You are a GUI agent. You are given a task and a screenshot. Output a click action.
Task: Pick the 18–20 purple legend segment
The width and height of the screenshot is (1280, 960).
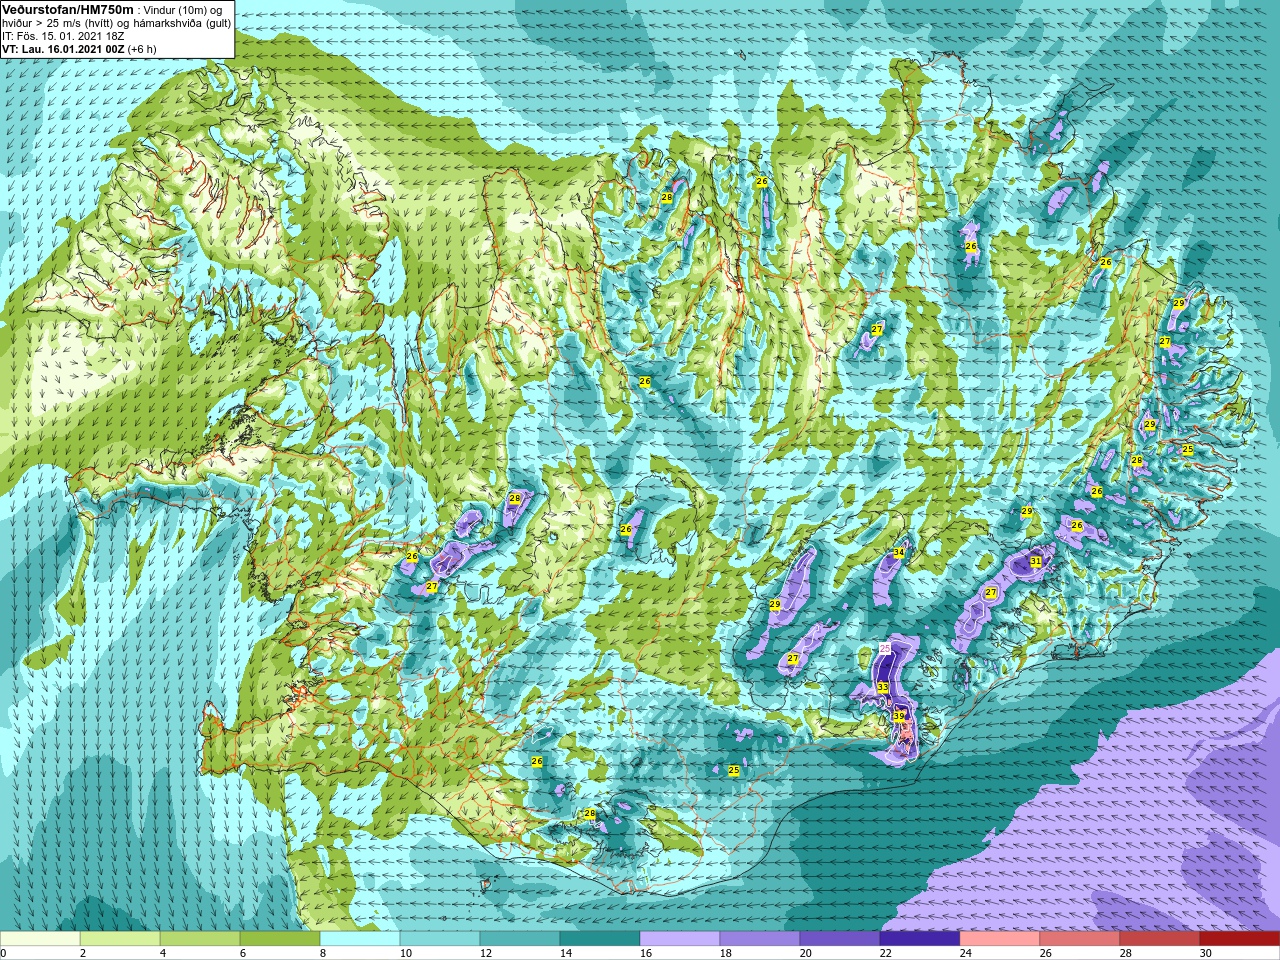760,938
